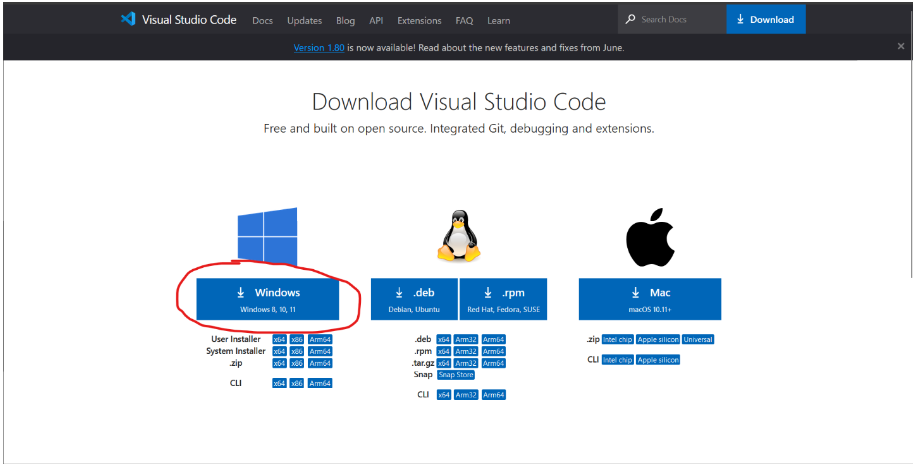Select User Installer x86 for Windows

297,339
